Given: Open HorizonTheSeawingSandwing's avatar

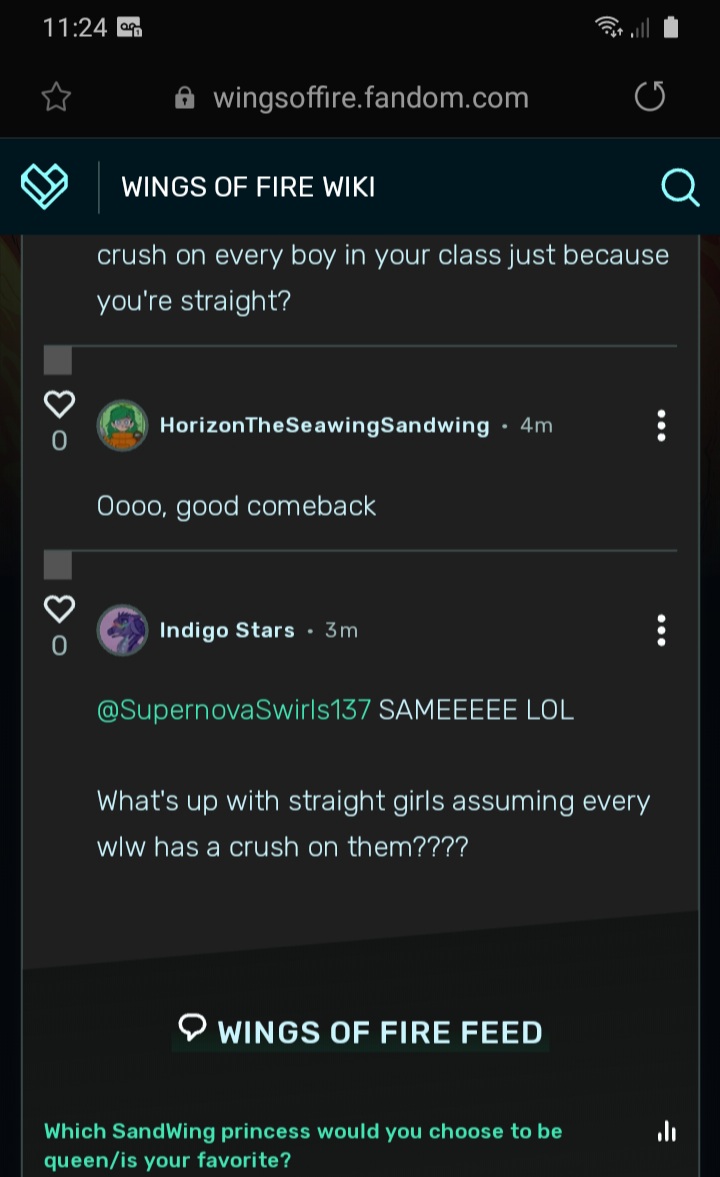Looking at the screenshot, I should [122, 426].
